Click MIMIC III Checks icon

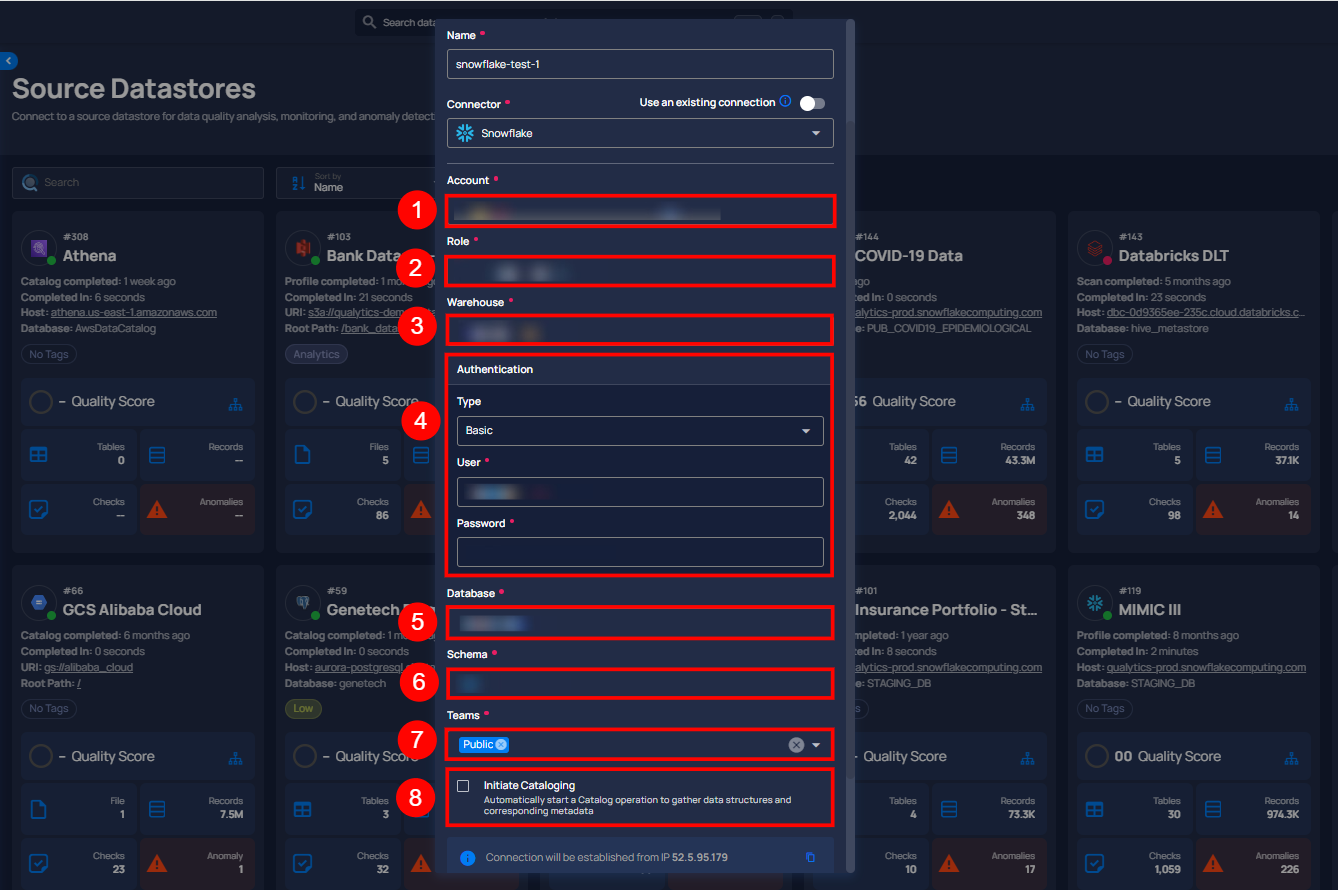click(x=1094, y=864)
